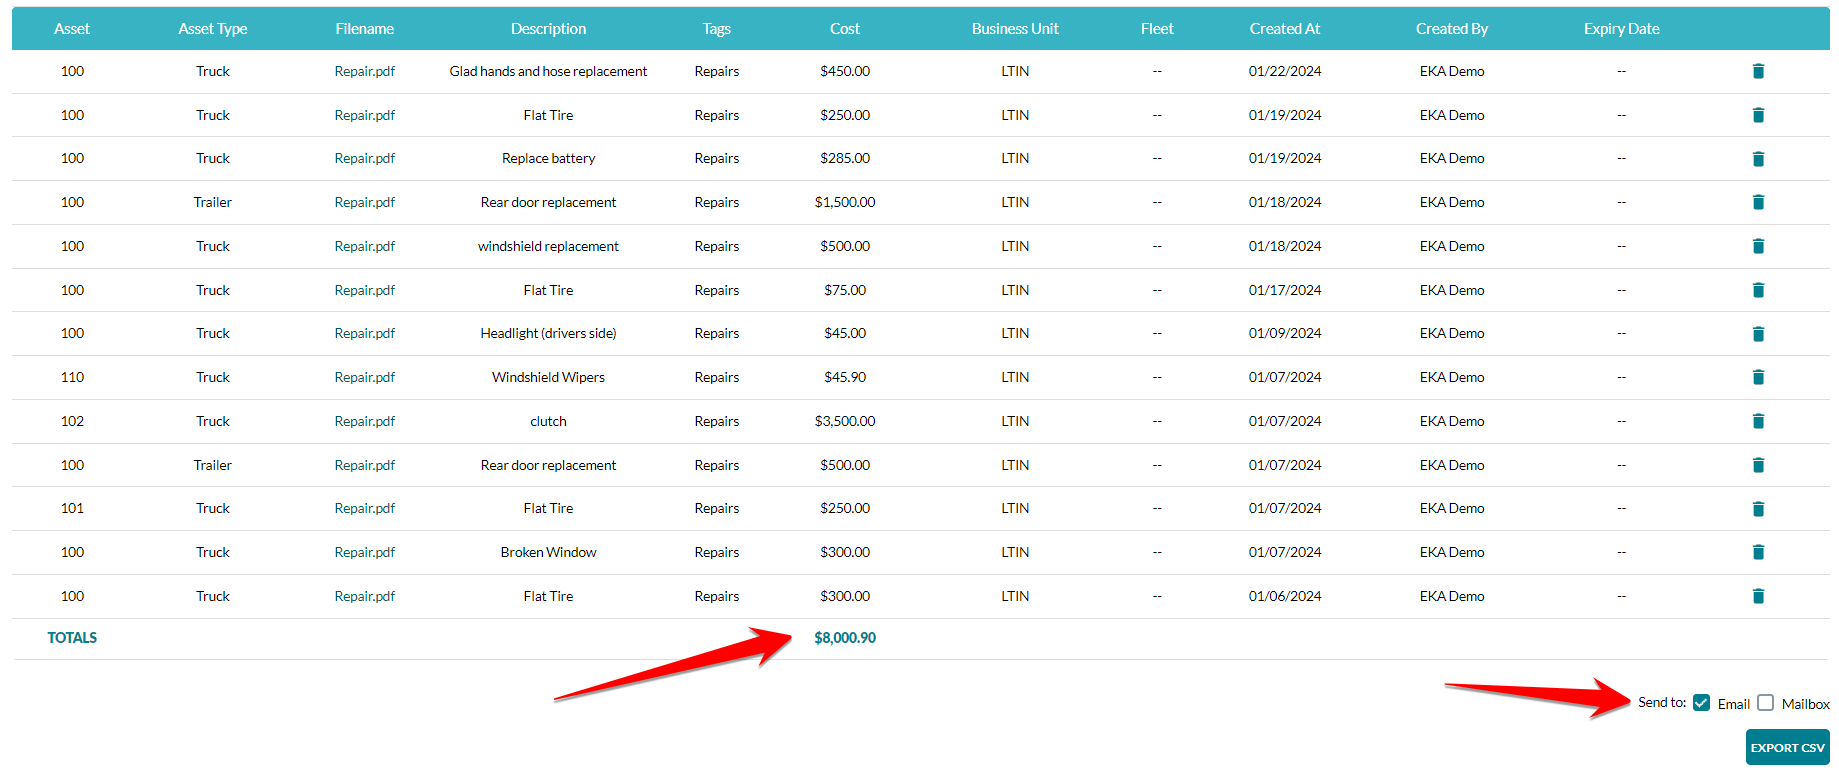Delete the $75.00 Flat Tire row
Image resolution: width=1839 pixels, height=774 pixels.
tap(1758, 290)
